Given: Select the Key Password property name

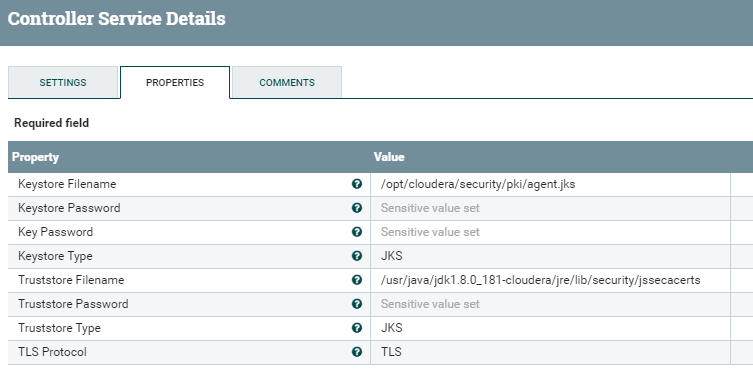Looking at the screenshot, I should [55, 232].
